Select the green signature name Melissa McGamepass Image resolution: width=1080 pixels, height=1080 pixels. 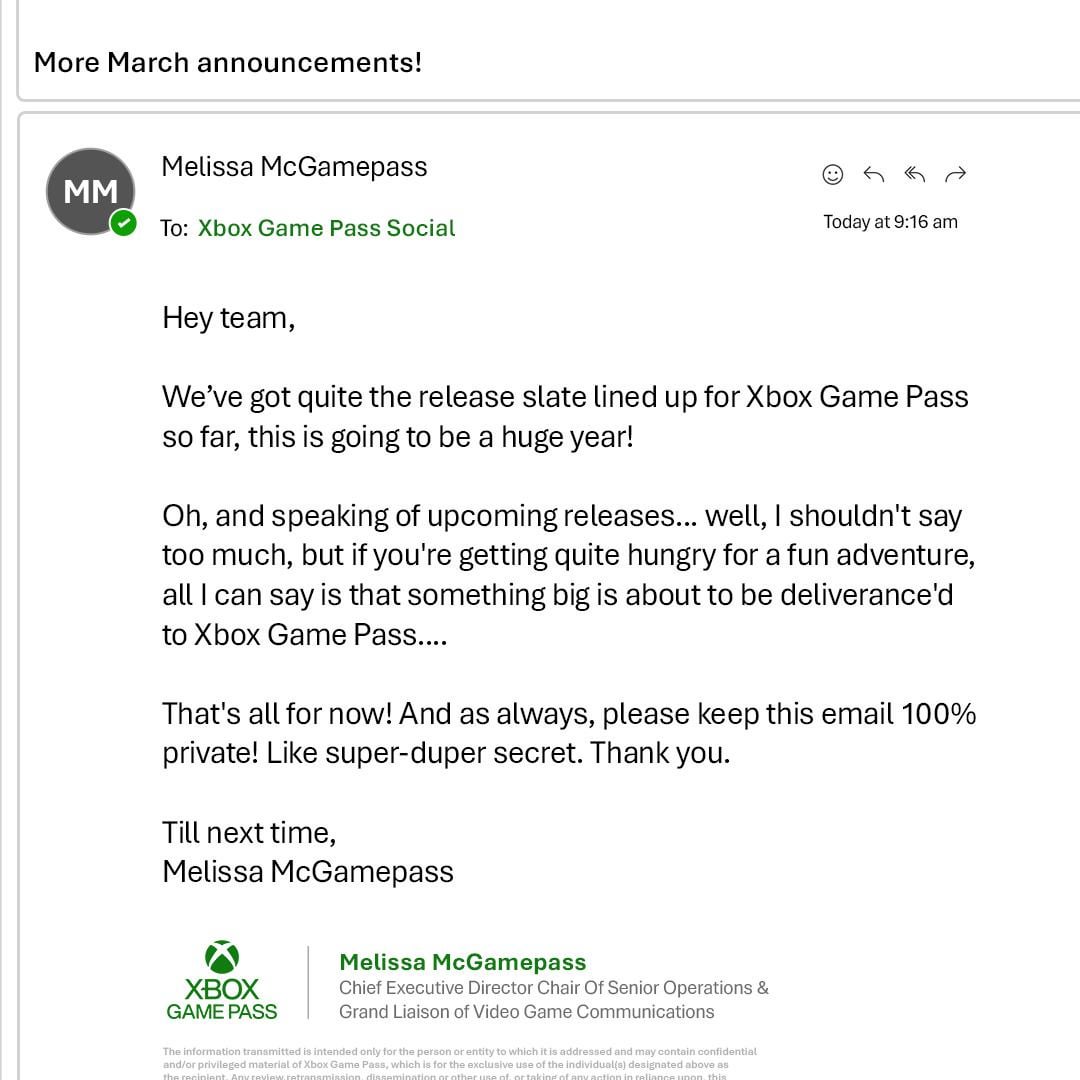(462, 962)
